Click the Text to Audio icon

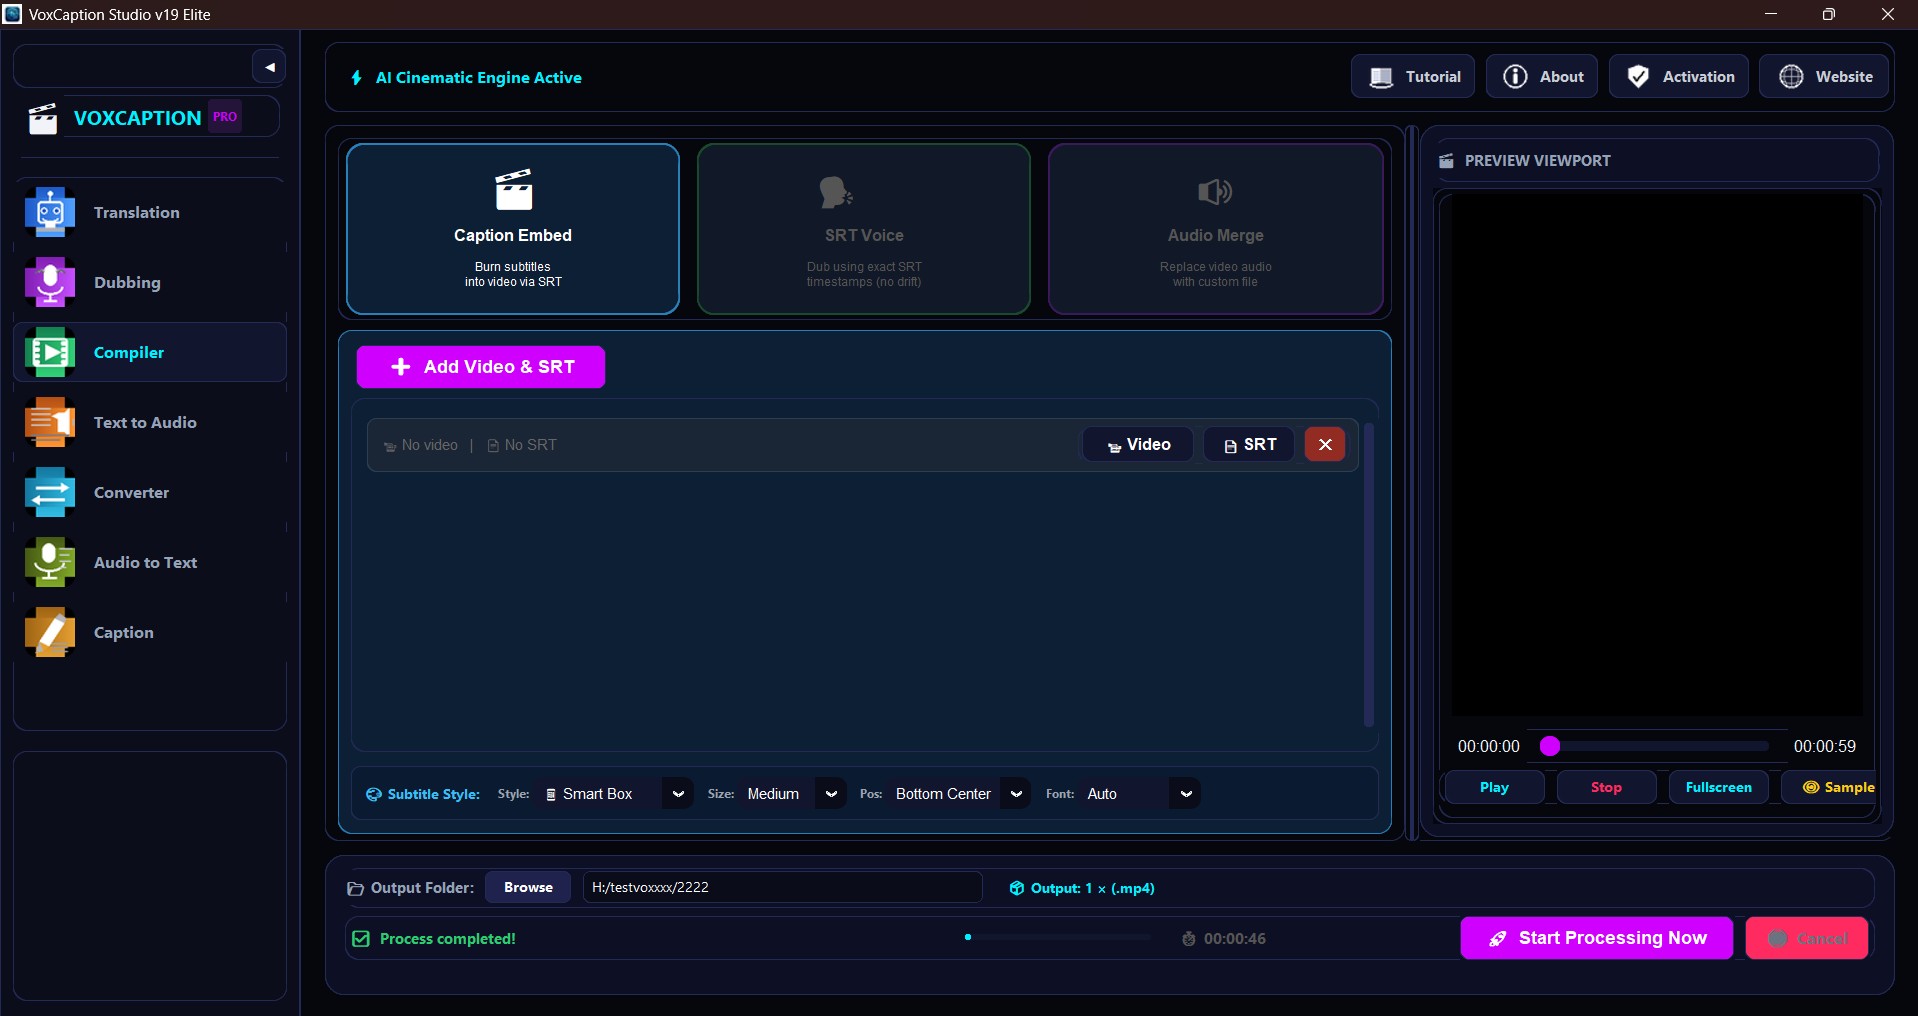pyautogui.click(x=50, y=422)
